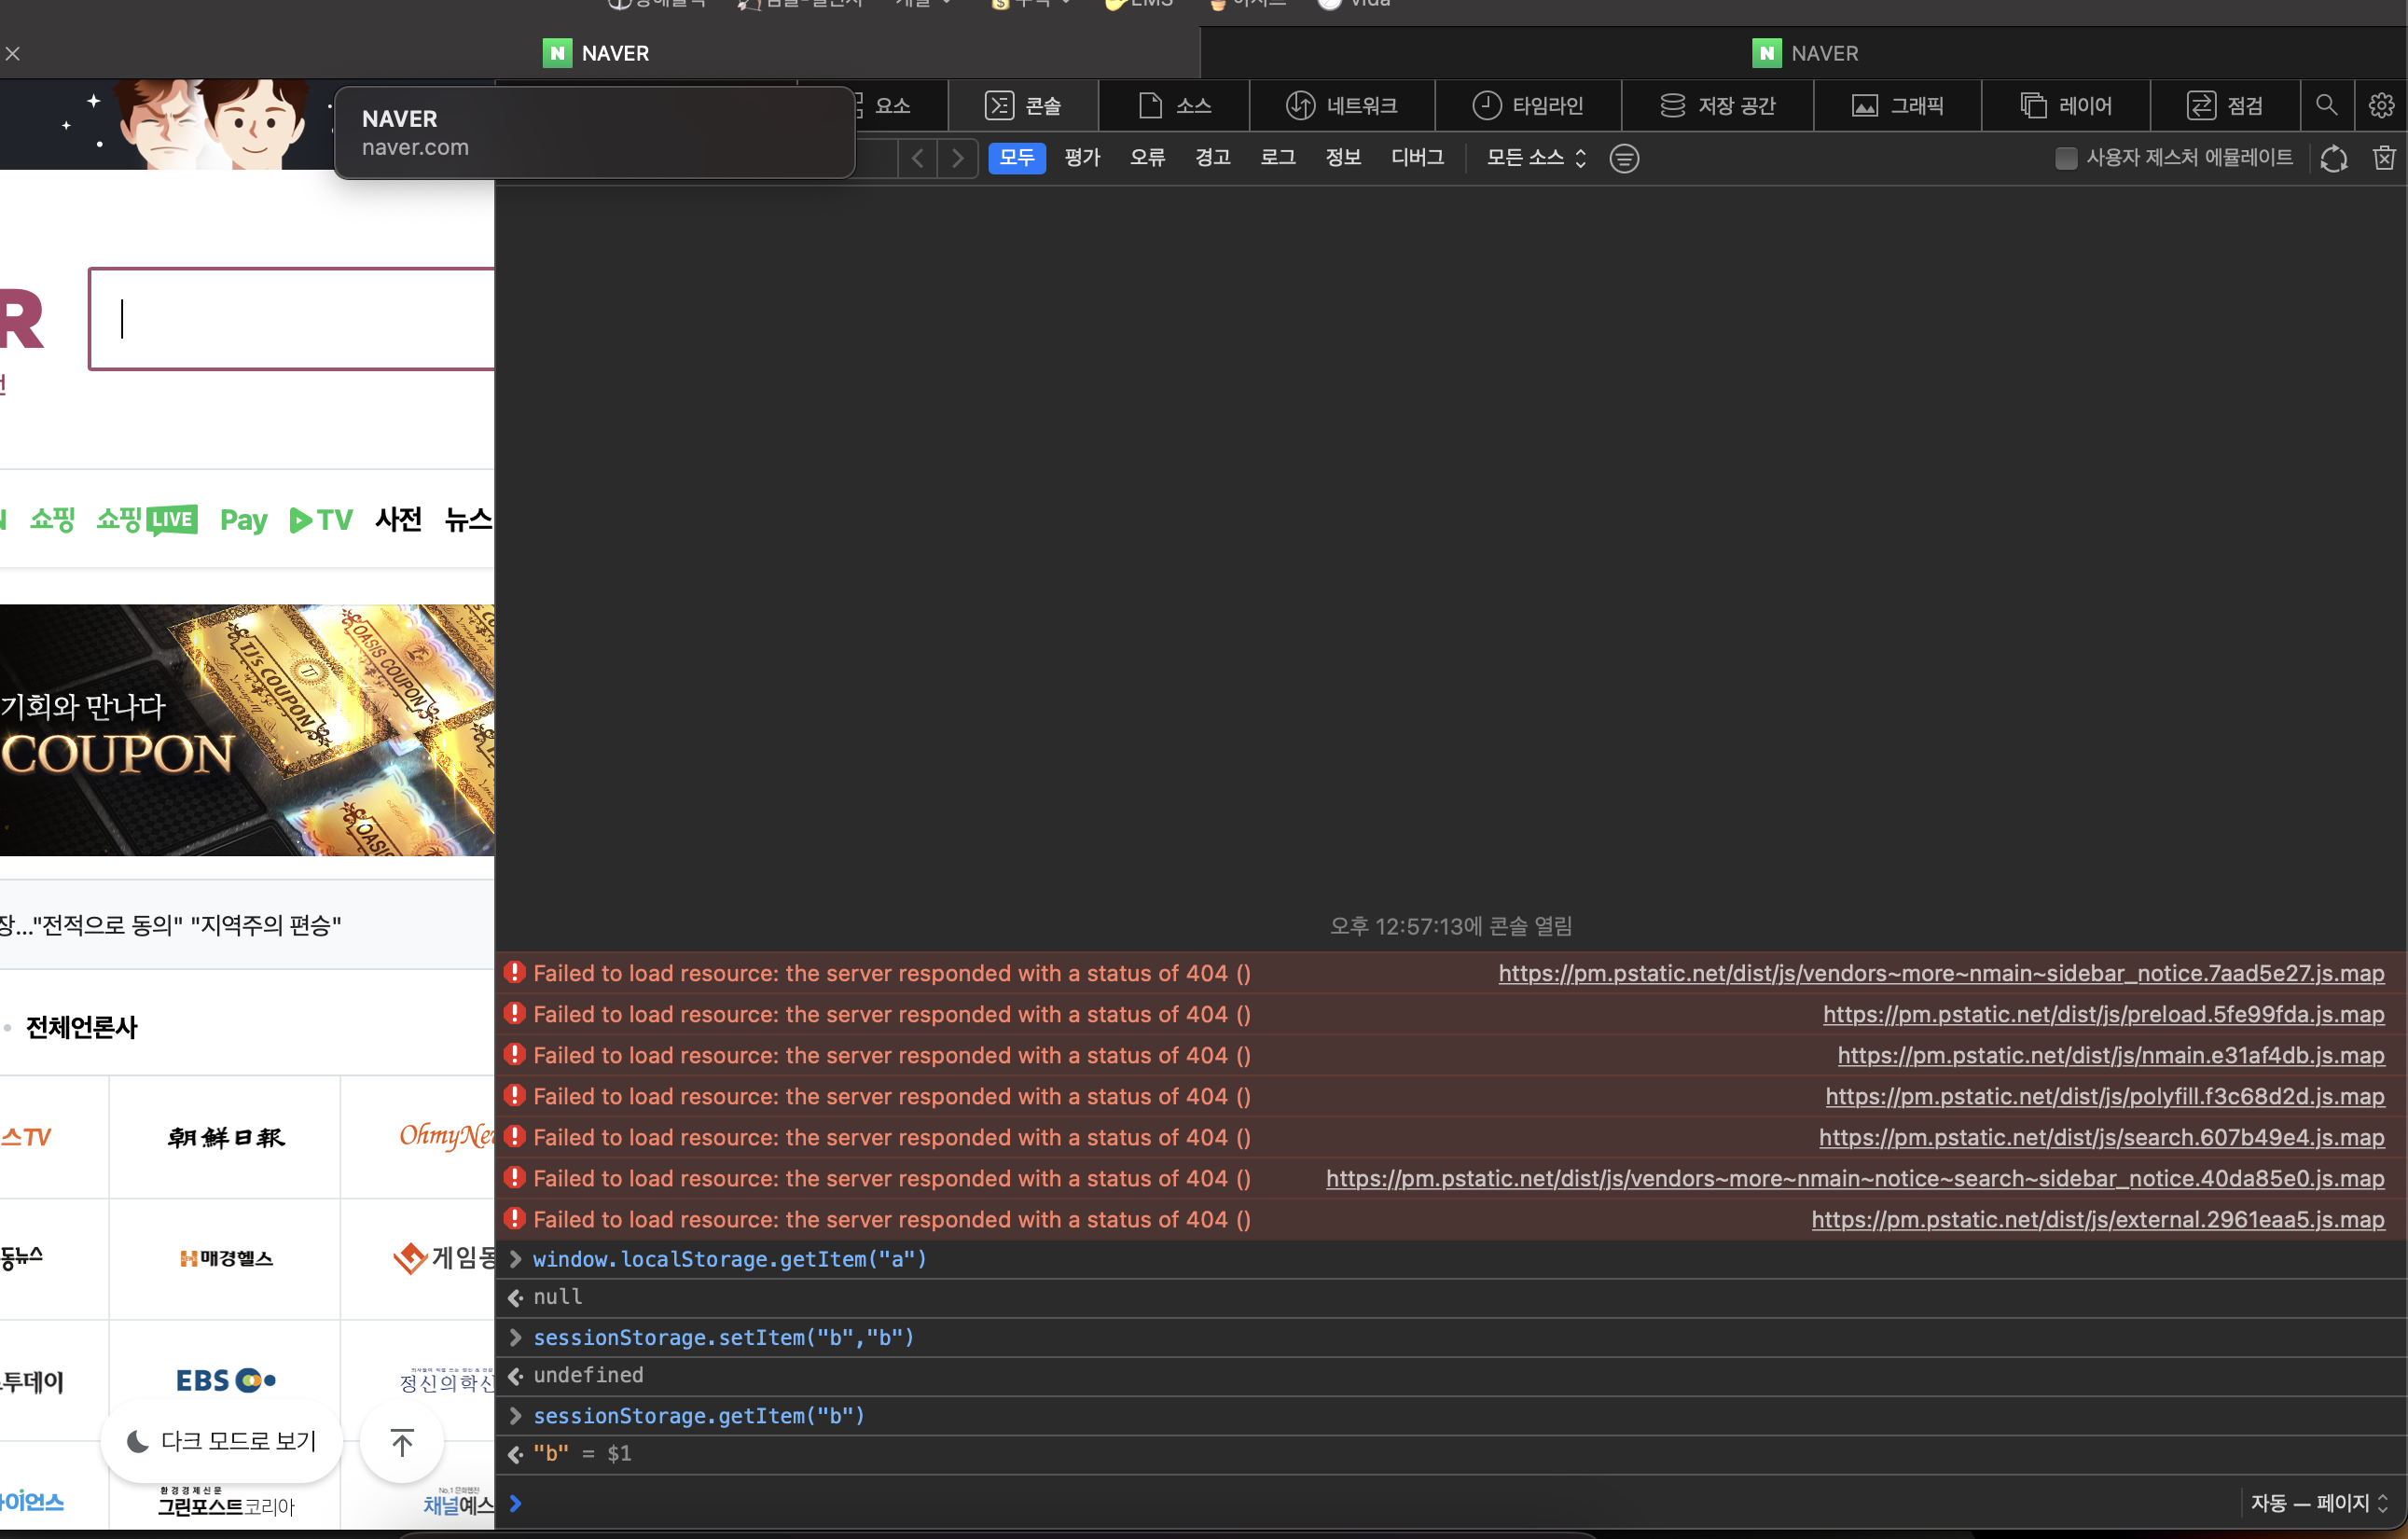Click the inspector search magnifier icon
The width and height of the screenshot is (2408, 1539).
click(x=2326, y=105)
